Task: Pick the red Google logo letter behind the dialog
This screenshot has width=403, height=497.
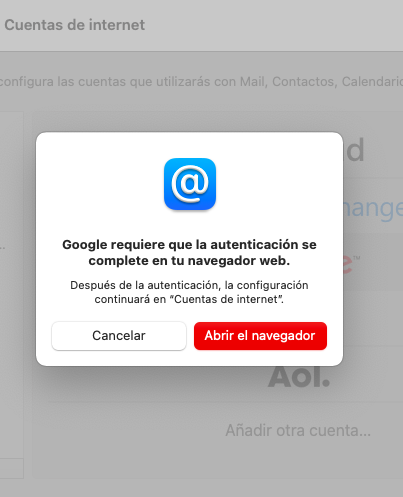Action: point(347,264)
